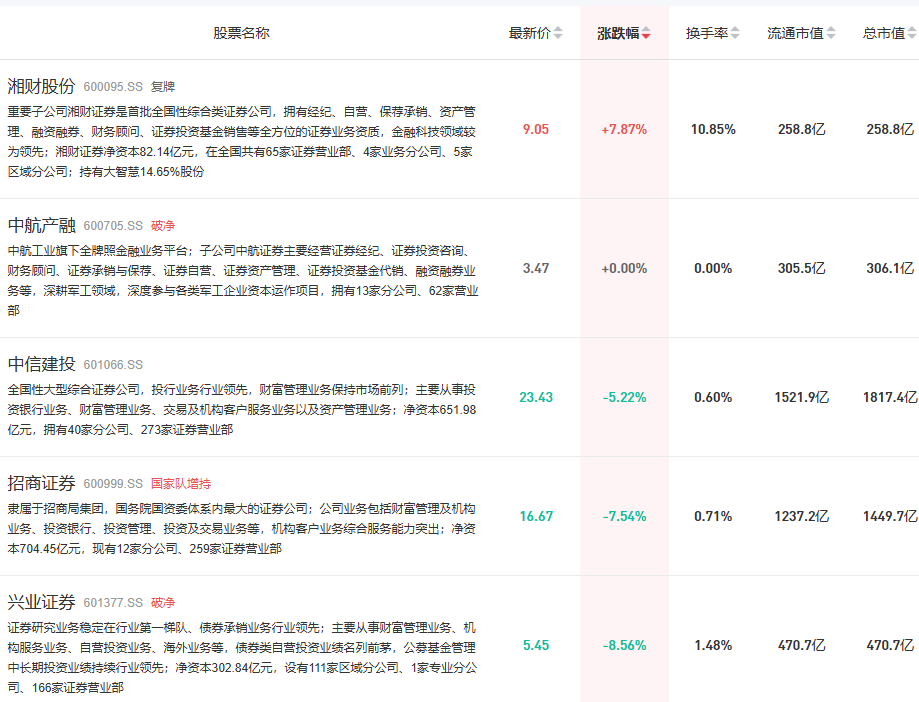Select the 中信建投 stock name

(x=41, y=364)
